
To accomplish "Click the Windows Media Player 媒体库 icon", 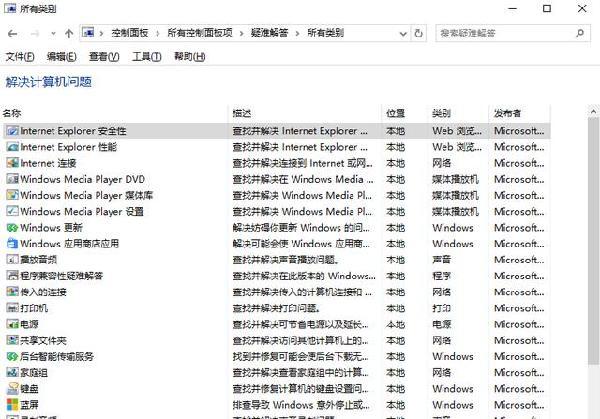I will point(12,195).
